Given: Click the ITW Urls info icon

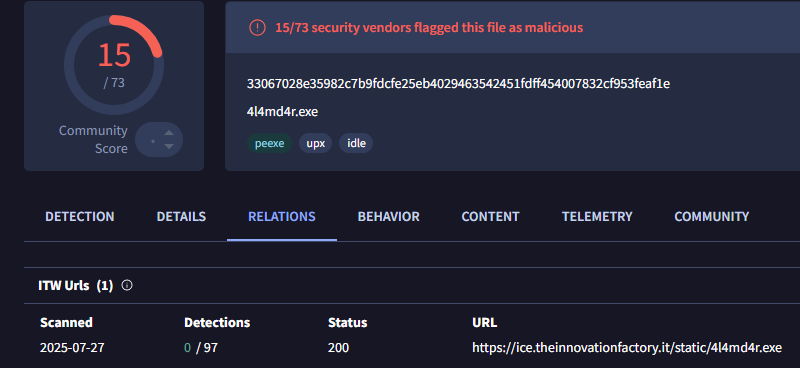Looking at the screenshot, I should (127, 285).
